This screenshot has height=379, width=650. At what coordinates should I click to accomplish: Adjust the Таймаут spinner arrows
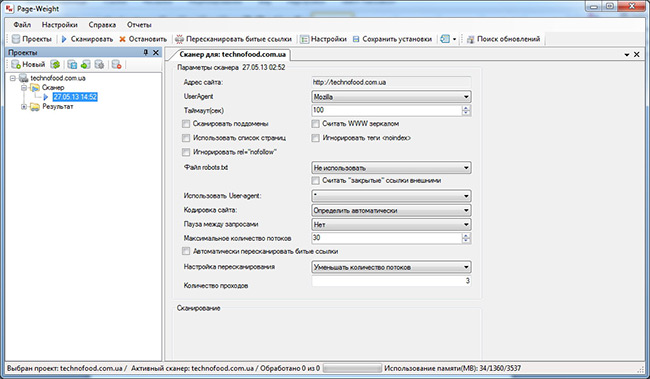tap(466, 110)
